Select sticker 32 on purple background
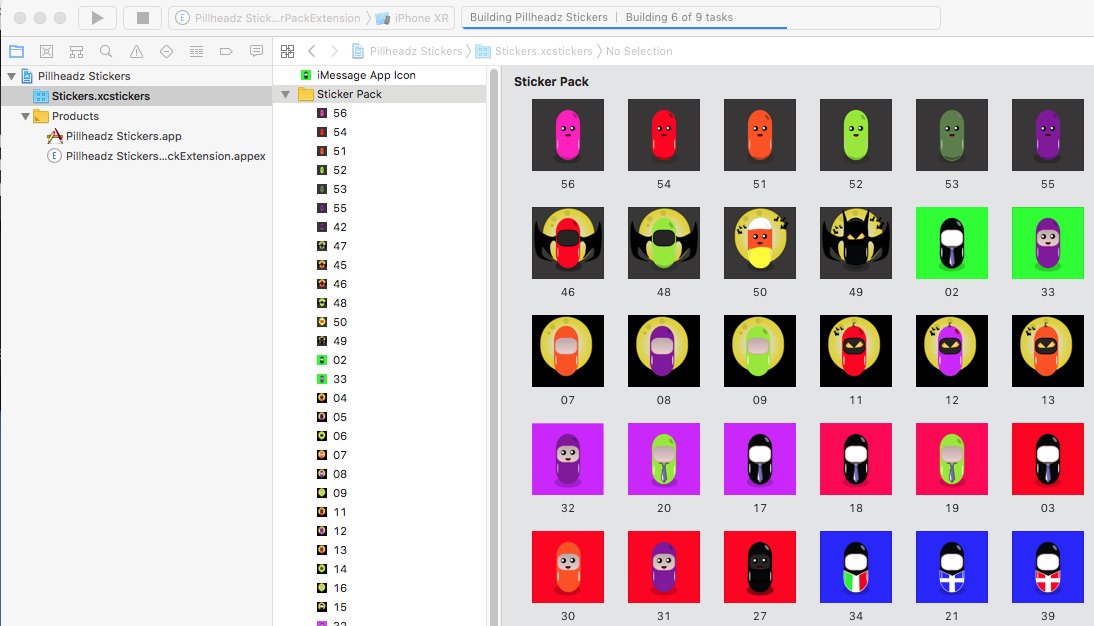This screenshot has width=1094, height=626. point(568,459)
